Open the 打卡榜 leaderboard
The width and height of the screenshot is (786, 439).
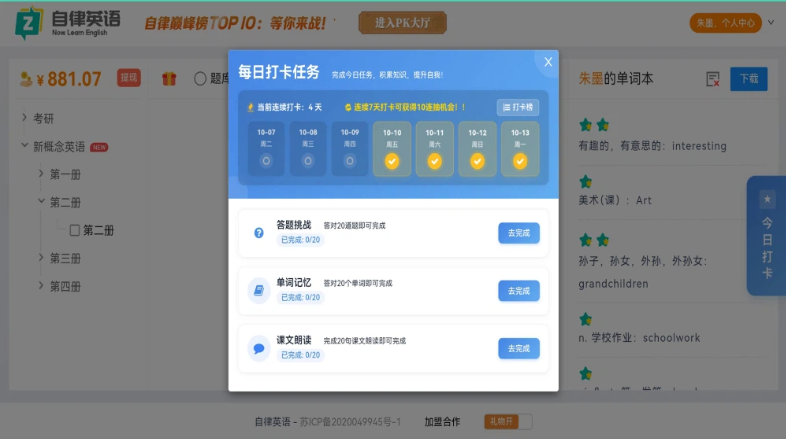pos(518,107)
